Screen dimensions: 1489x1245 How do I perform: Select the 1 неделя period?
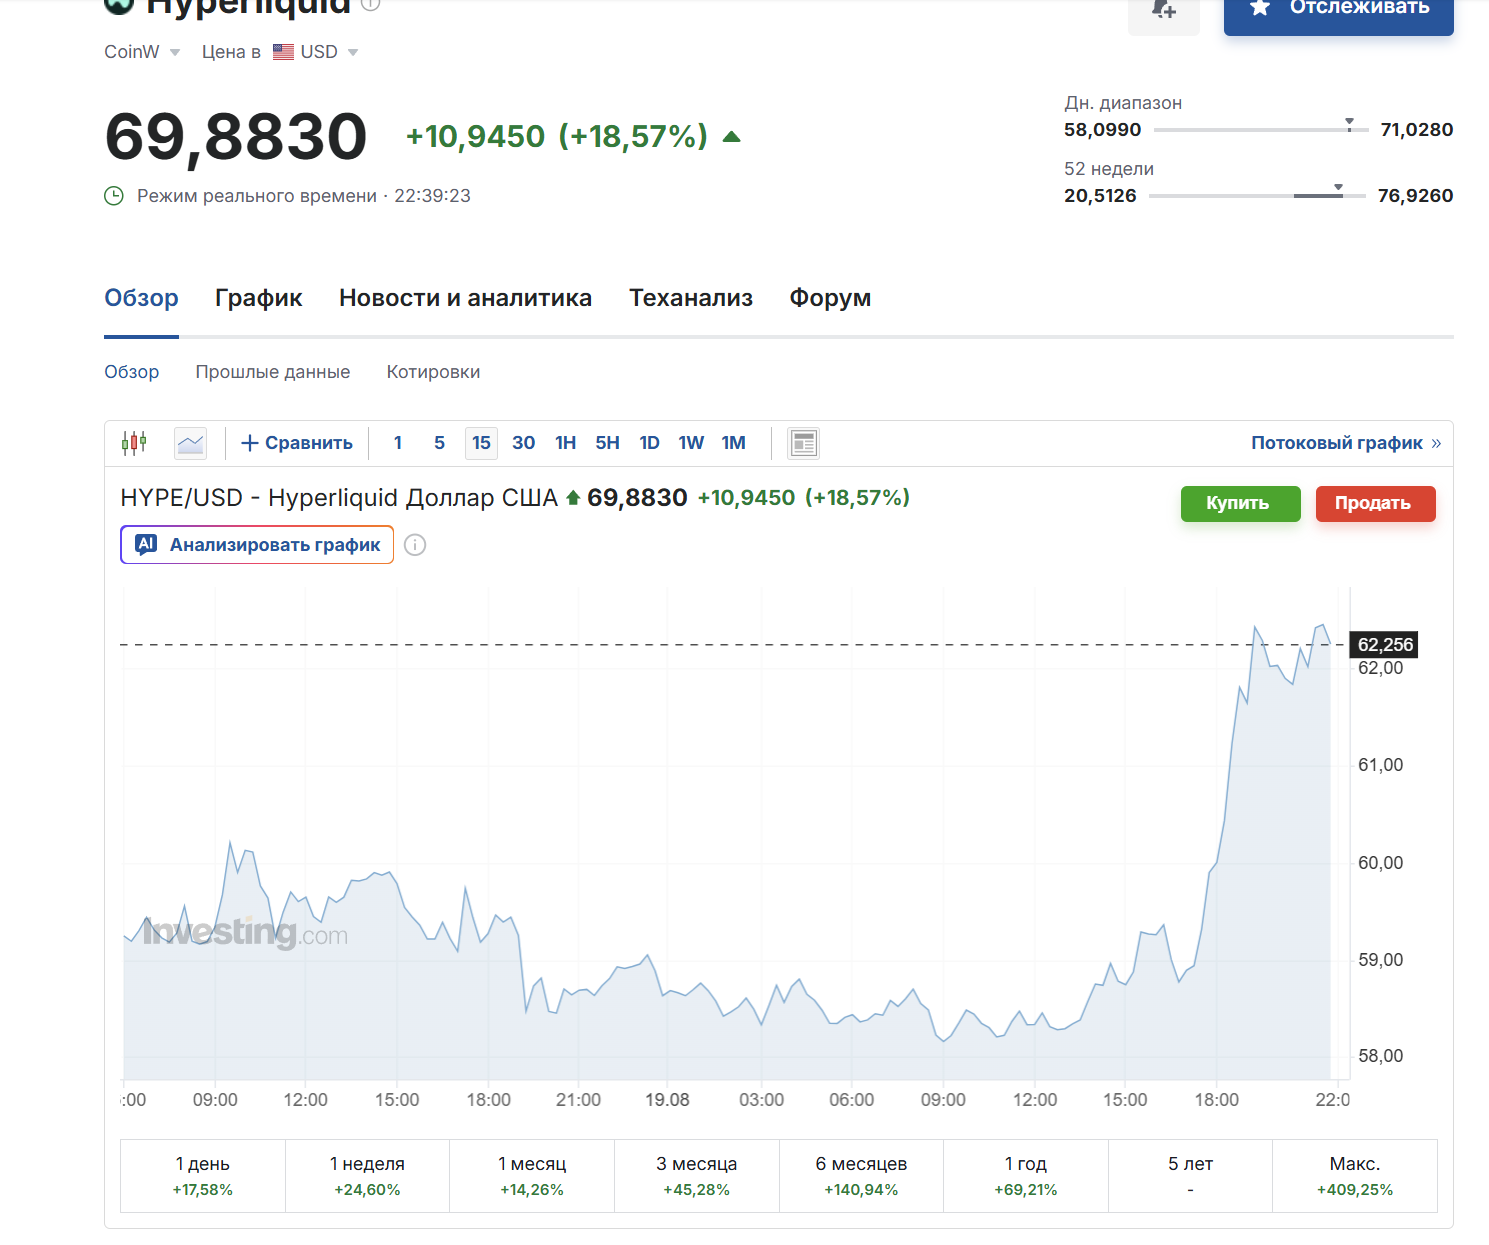[x=367, y=1176]
